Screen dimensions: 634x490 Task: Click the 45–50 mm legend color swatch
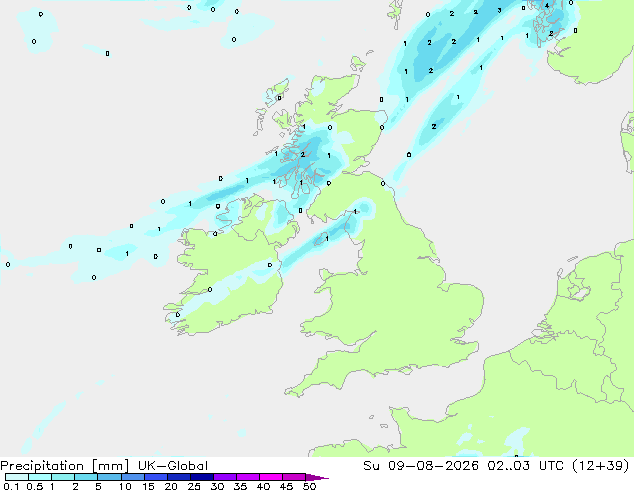coord(293,477)
